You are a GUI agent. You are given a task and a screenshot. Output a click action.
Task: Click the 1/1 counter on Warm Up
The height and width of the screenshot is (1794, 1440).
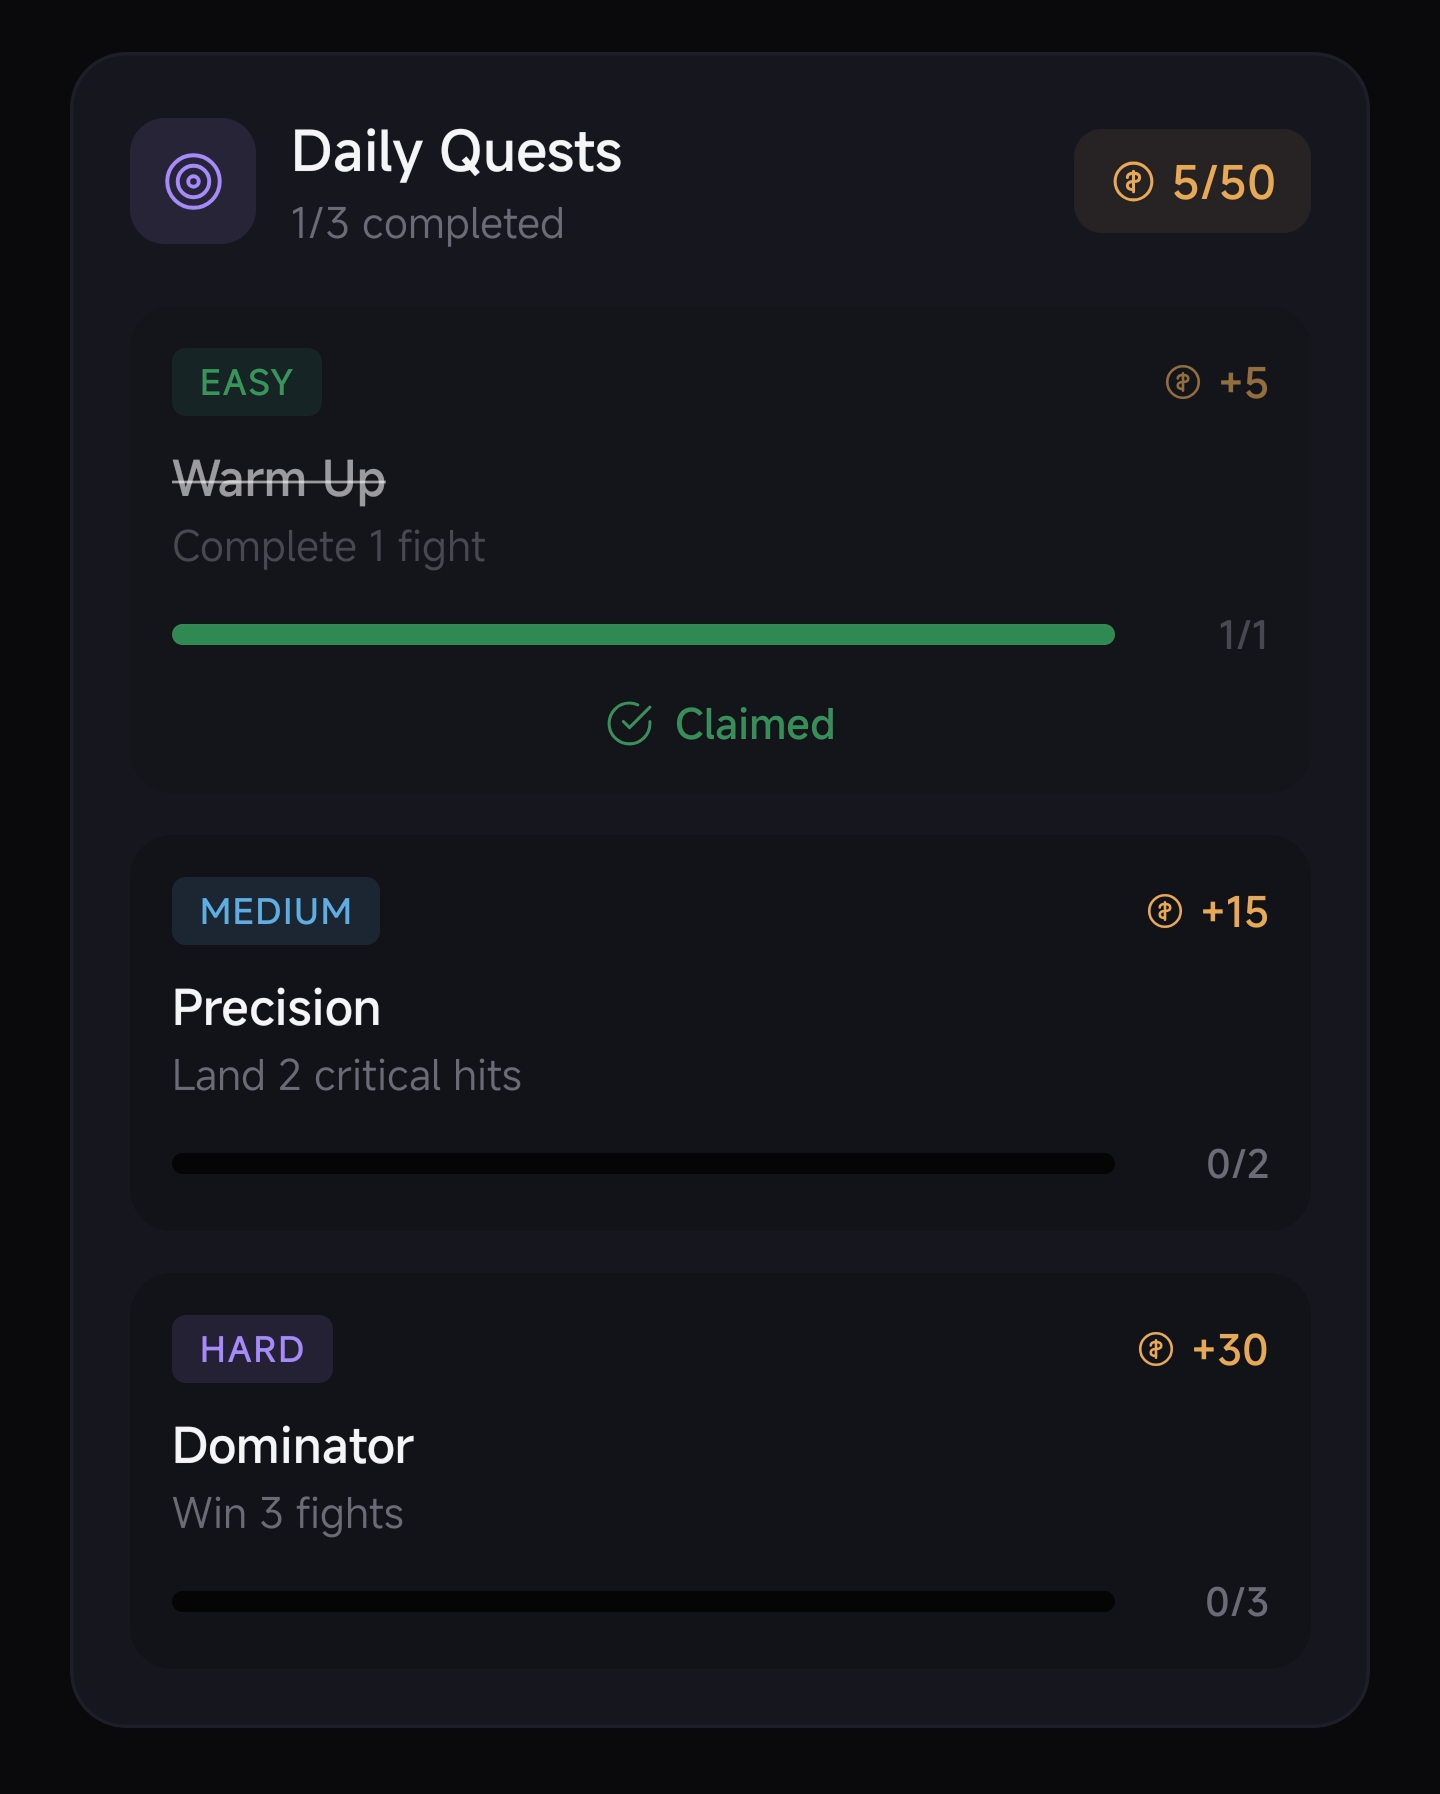coord(1242,634)
